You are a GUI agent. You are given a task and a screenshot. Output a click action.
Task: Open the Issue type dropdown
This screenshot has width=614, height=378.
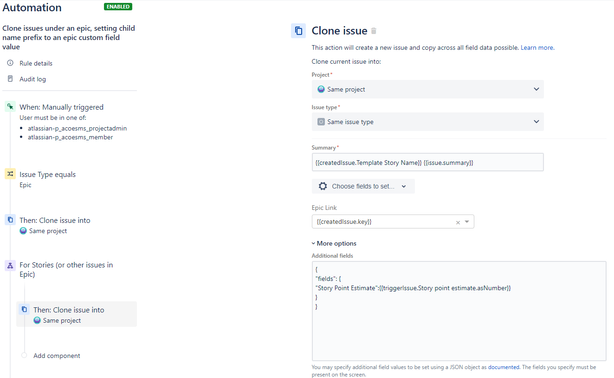pos(428,122)
